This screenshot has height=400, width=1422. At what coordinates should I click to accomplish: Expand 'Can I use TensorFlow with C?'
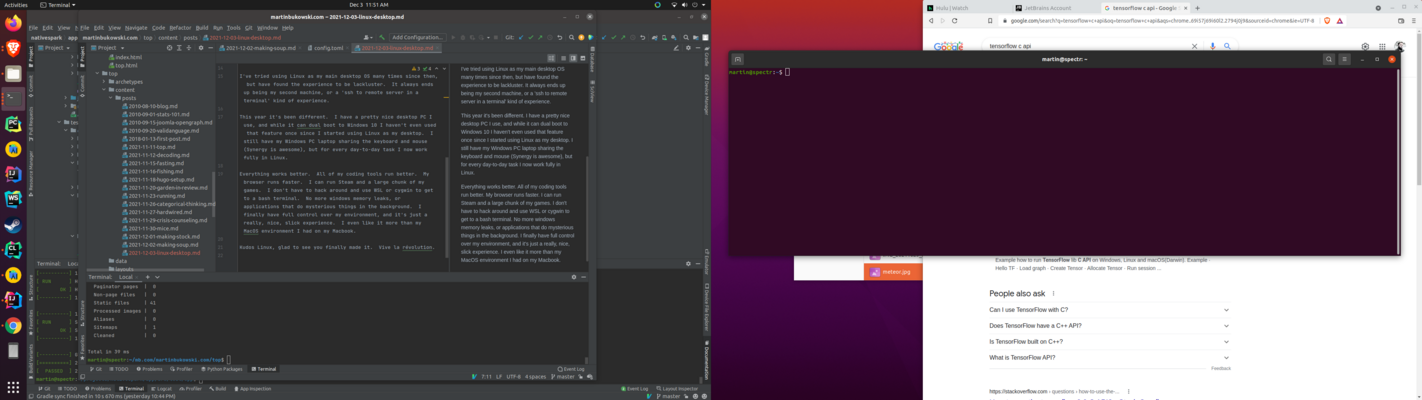[1226, 310]
